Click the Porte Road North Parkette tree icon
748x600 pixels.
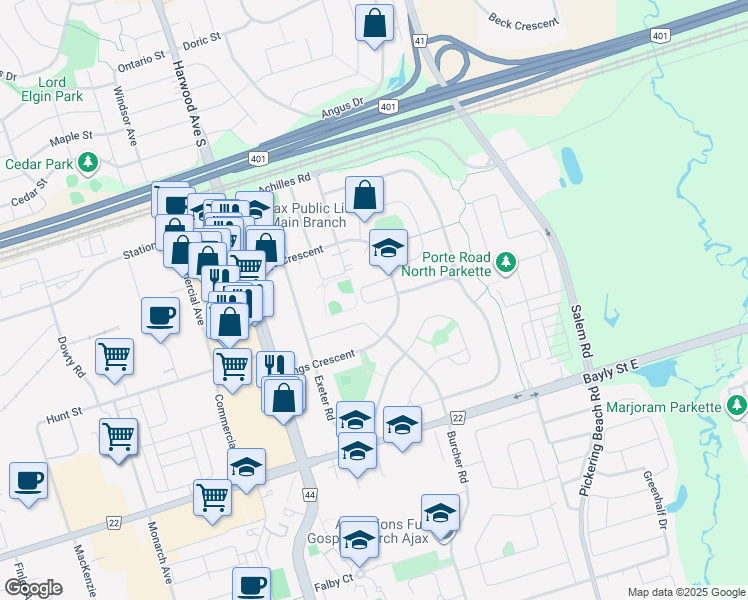click(506, 262)
